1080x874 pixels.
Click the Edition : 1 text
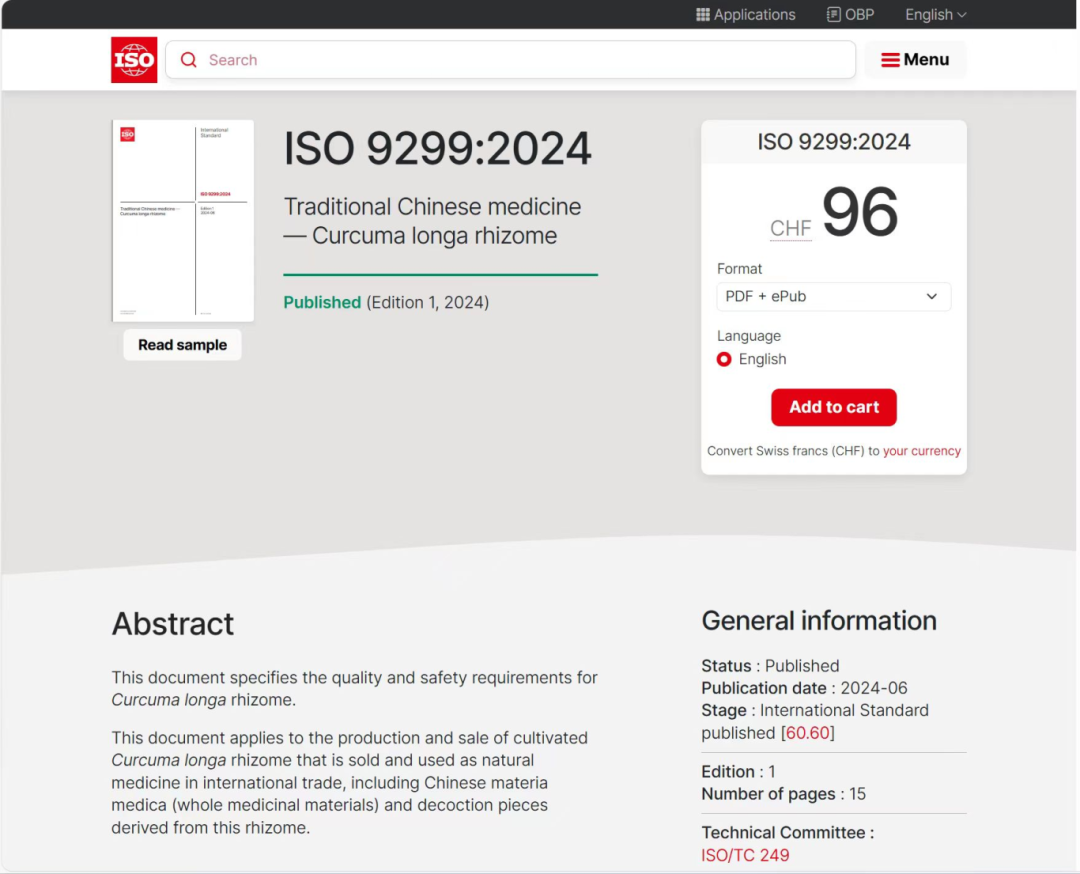738,771
